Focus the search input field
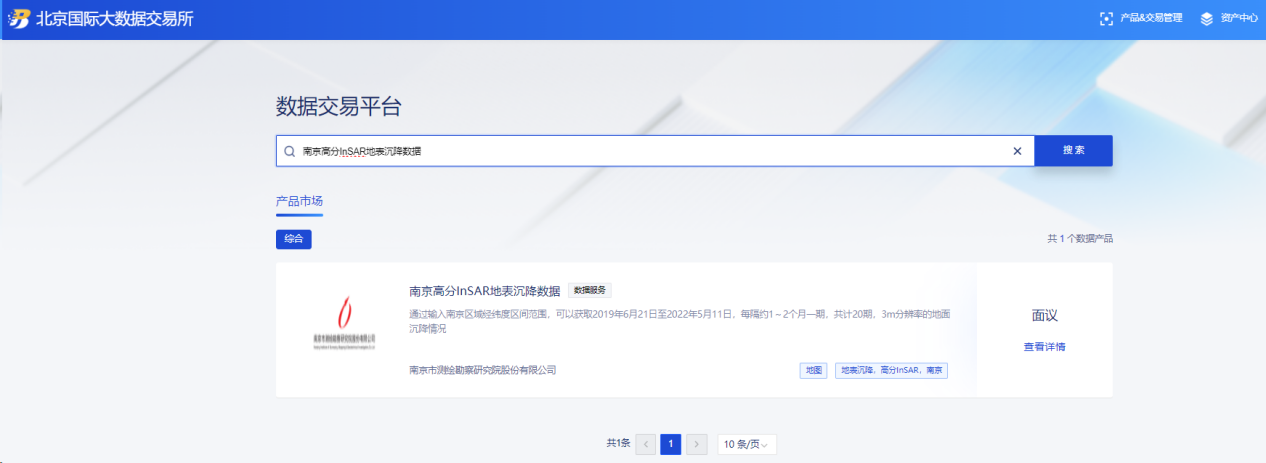The width and height of the screenshot is (1266, 463). pyautogui.click(x=655, y=151)
